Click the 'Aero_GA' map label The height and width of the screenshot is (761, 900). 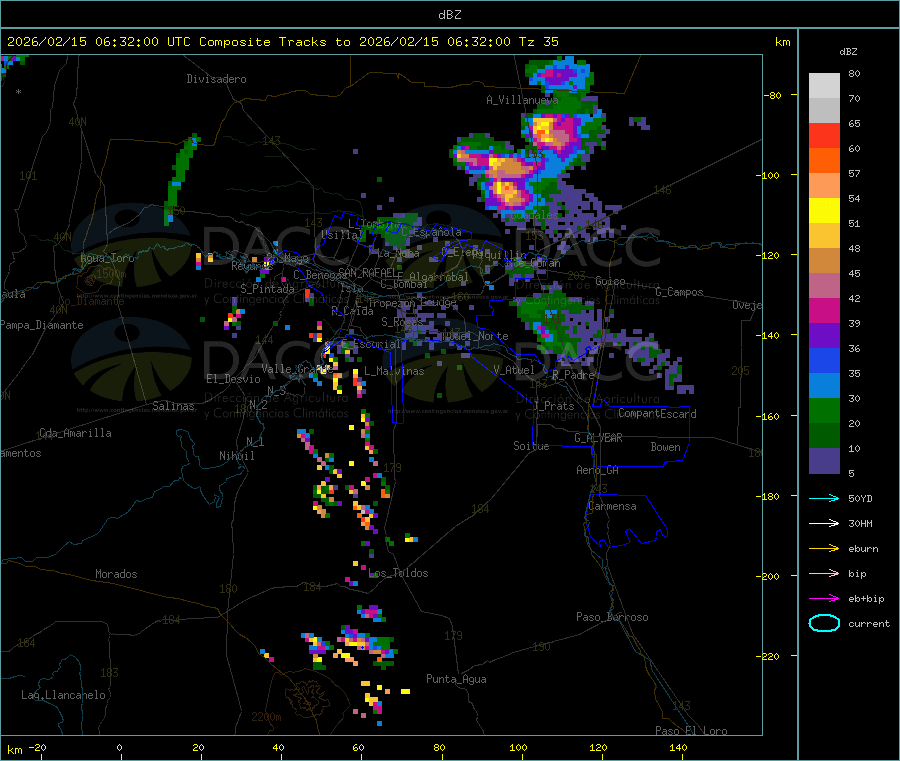pos(598,470)
